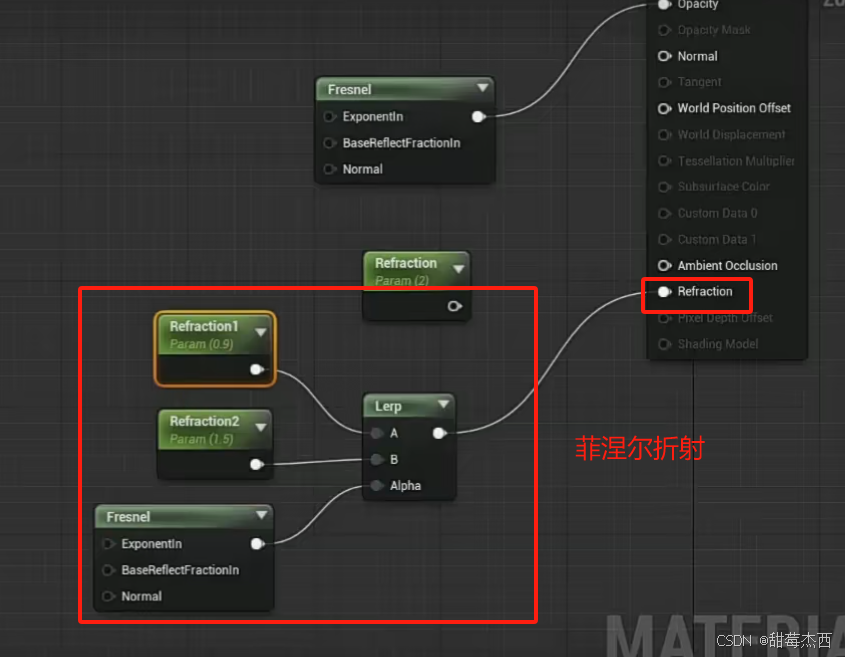Click Ambient Occlusion material pin

pos(664,265)
